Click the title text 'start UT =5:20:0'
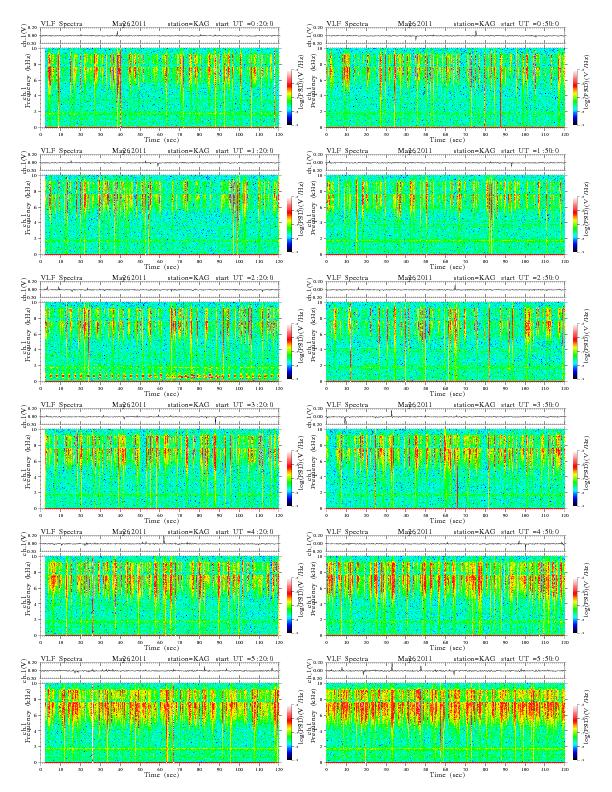This screenshot has height=792, width=612. (x=245, y=659)
